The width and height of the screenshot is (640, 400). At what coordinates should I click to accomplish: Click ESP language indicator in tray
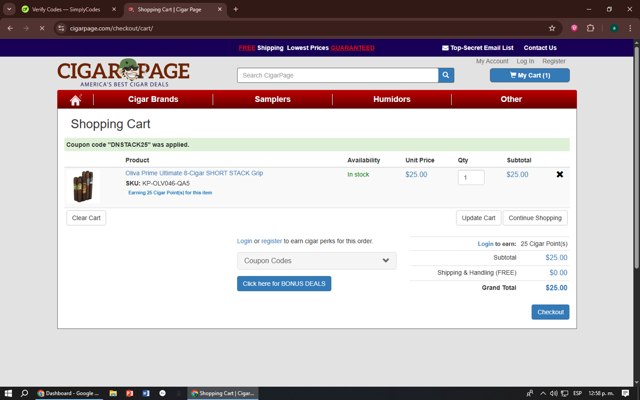(x=577, y=393)
